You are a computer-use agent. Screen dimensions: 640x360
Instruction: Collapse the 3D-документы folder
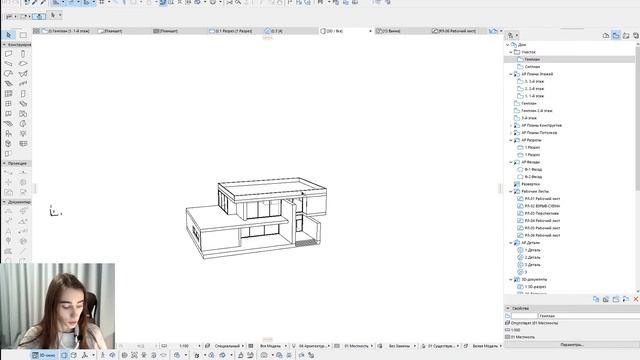[511, 280]
